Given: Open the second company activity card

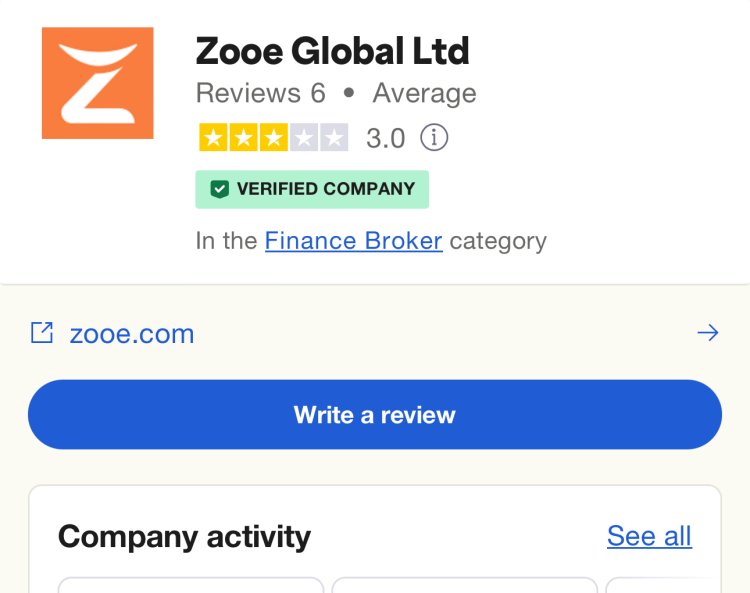Looking at the screenshot, I should (464, 585).
